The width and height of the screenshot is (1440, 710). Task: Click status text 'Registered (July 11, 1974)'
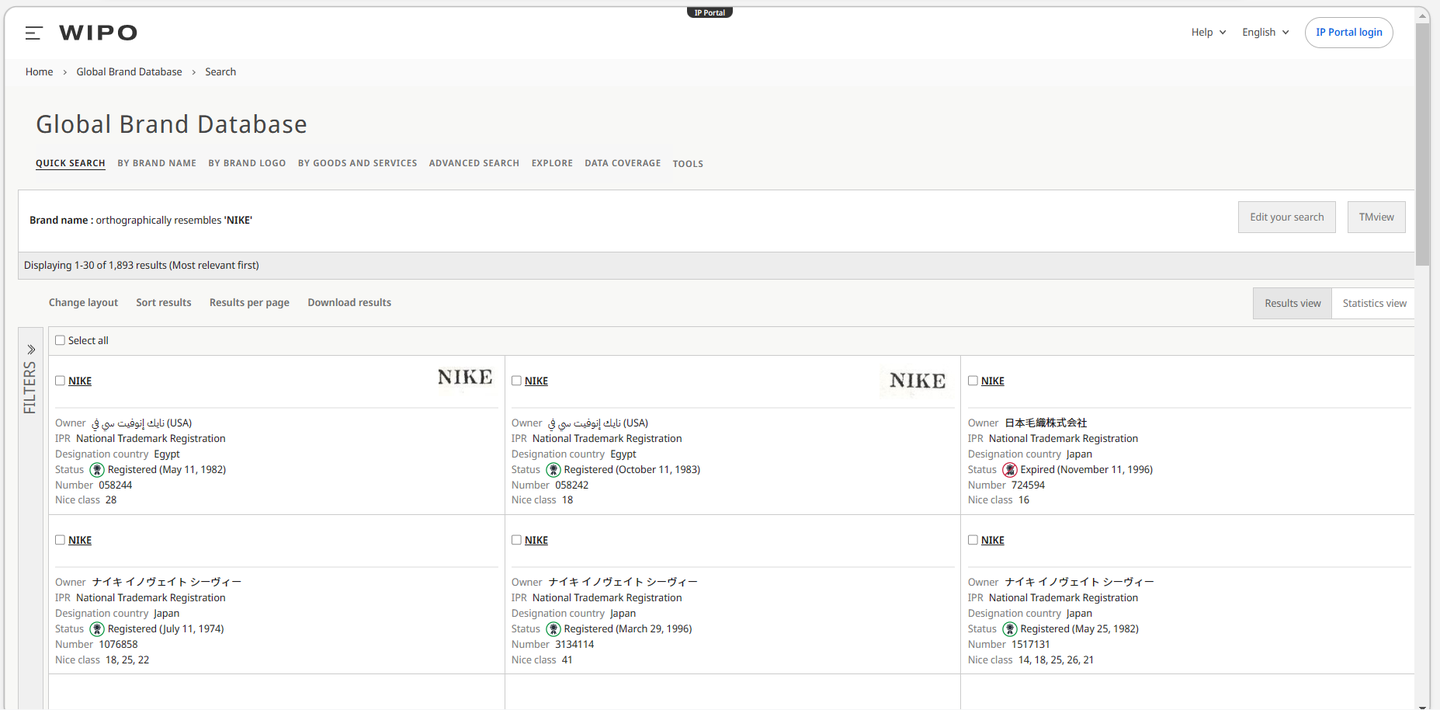point(166,629)
